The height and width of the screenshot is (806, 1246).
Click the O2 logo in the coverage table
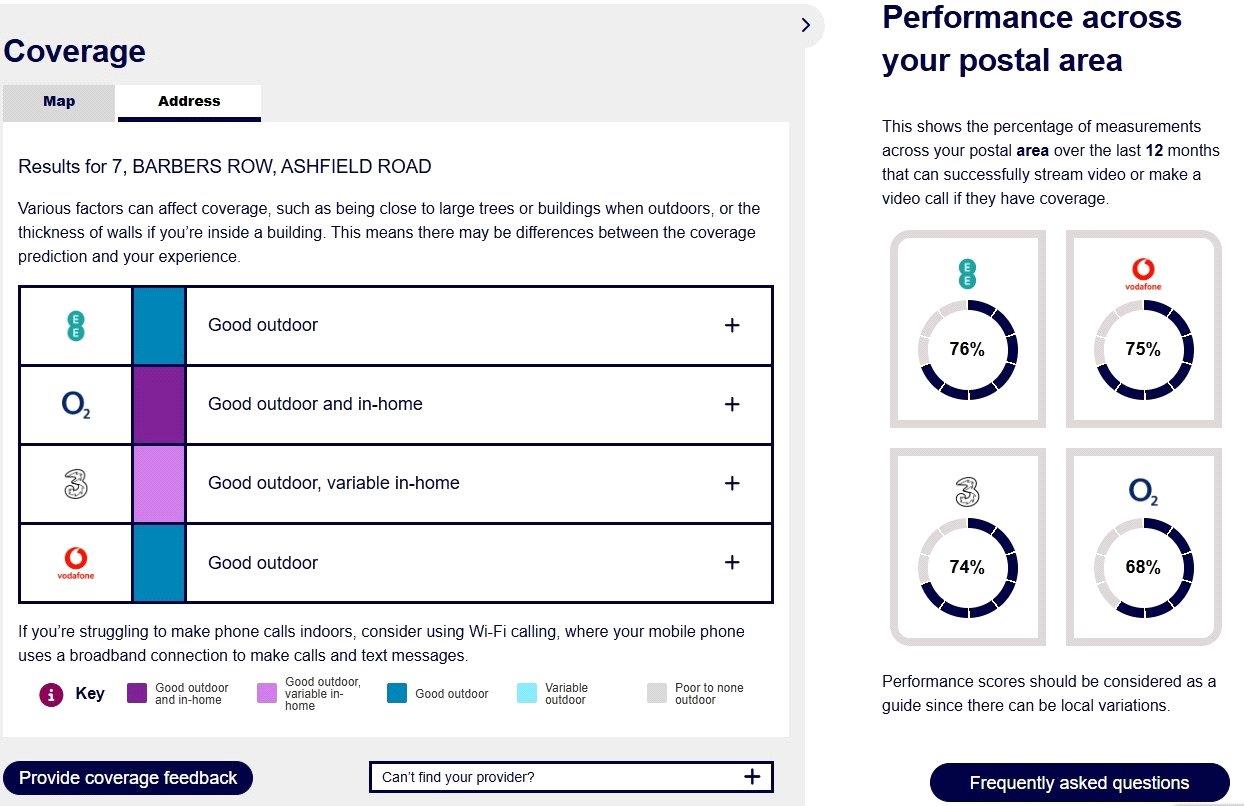click(x=76, y=404)
